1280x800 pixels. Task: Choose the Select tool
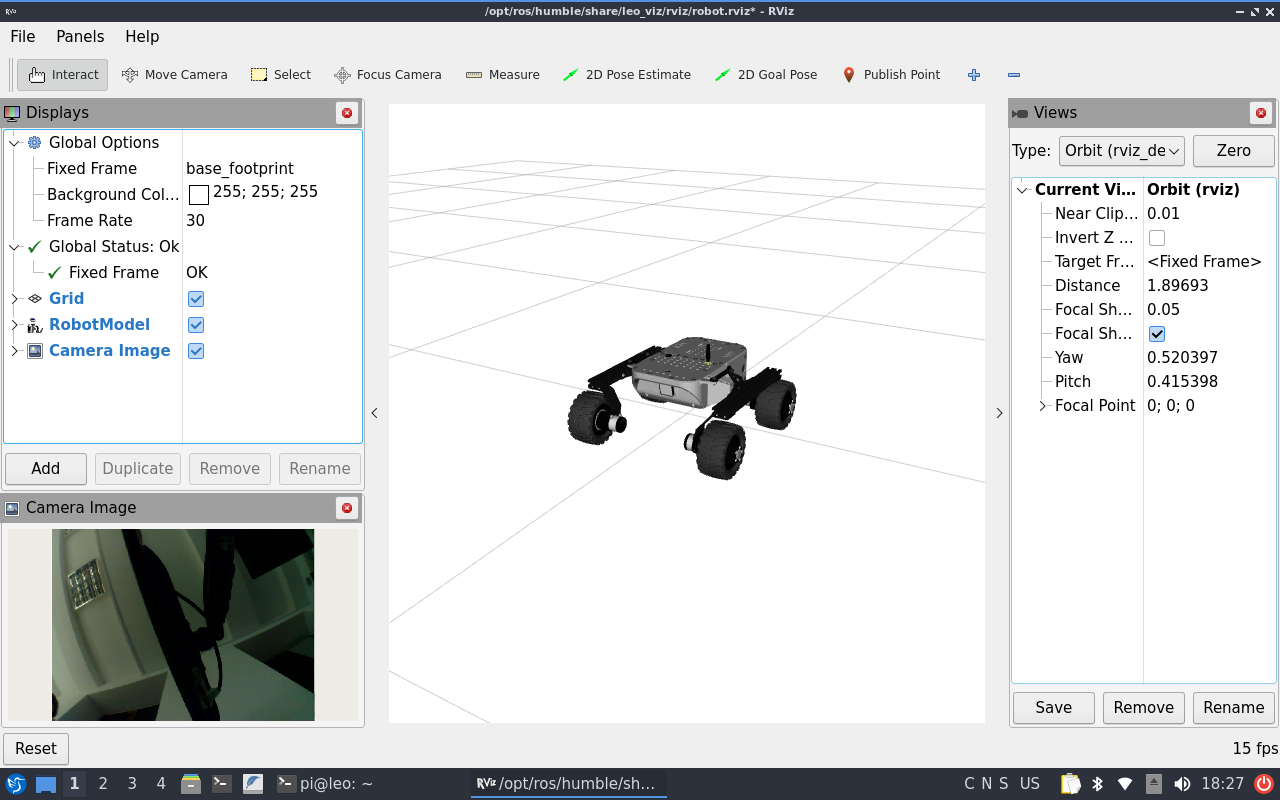tap(281, 74)
